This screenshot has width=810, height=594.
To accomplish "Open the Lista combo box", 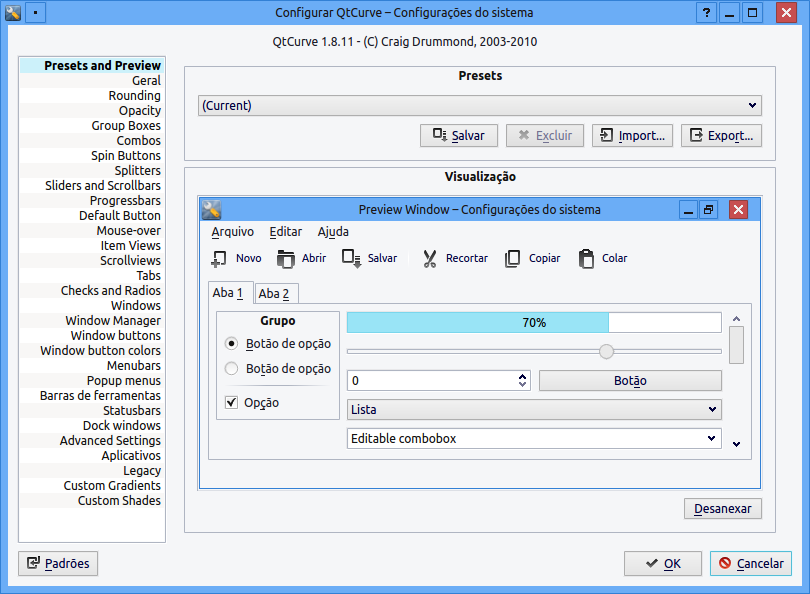I will pos(534,410).
